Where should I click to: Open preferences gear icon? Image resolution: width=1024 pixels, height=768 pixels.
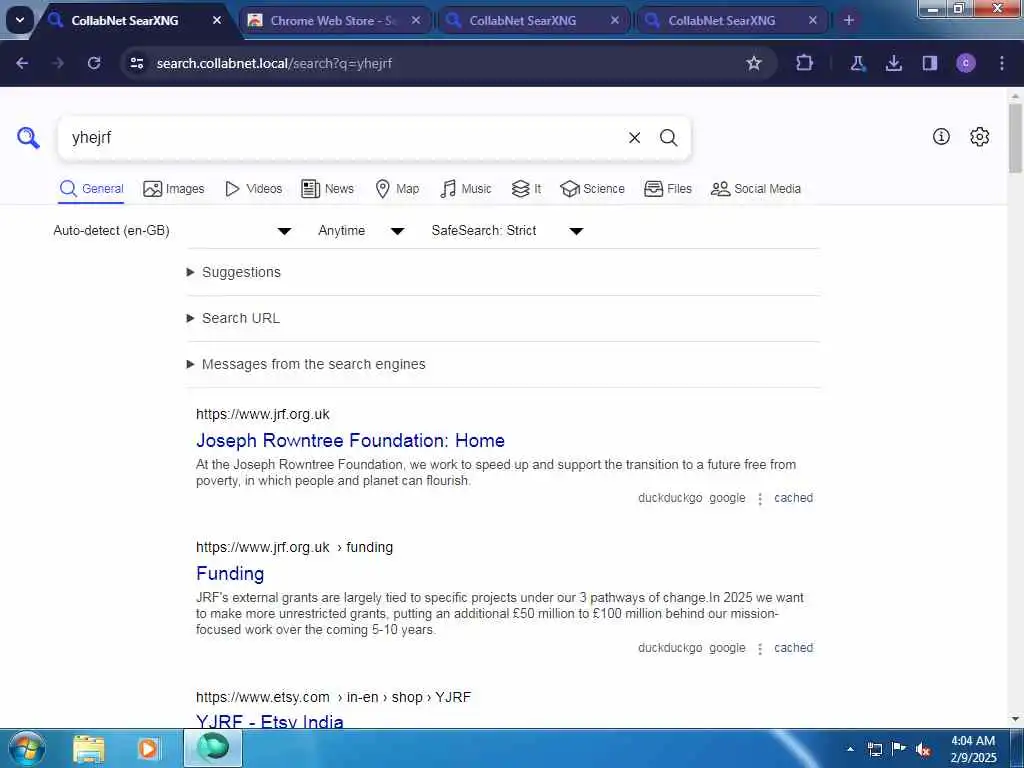click(x=980, y=136)
